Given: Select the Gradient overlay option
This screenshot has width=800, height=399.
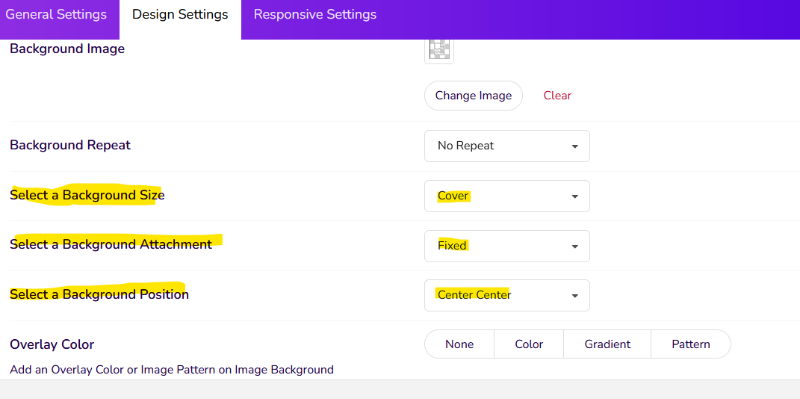Looking at the screenshot, I should point(607,344).
